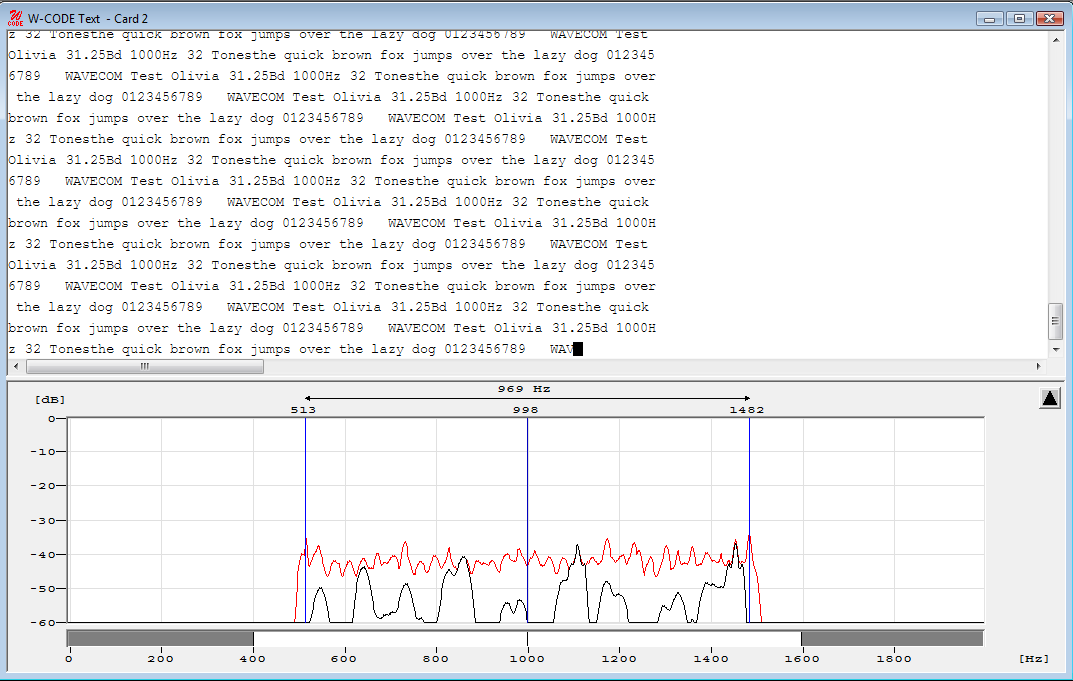Click the 400 tick label on frequency axis
The height and width of the screenshot is (681, 1073).
click(x=253, y=658)
